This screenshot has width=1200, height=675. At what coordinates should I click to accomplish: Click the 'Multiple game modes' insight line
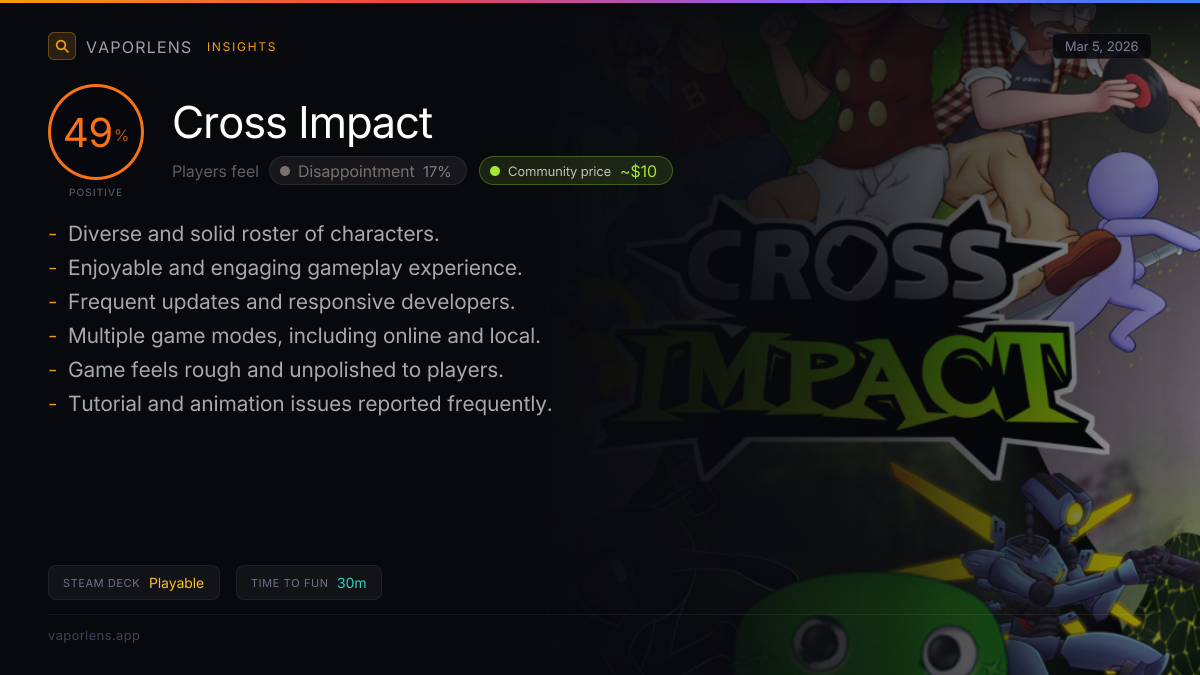point(304,336)
